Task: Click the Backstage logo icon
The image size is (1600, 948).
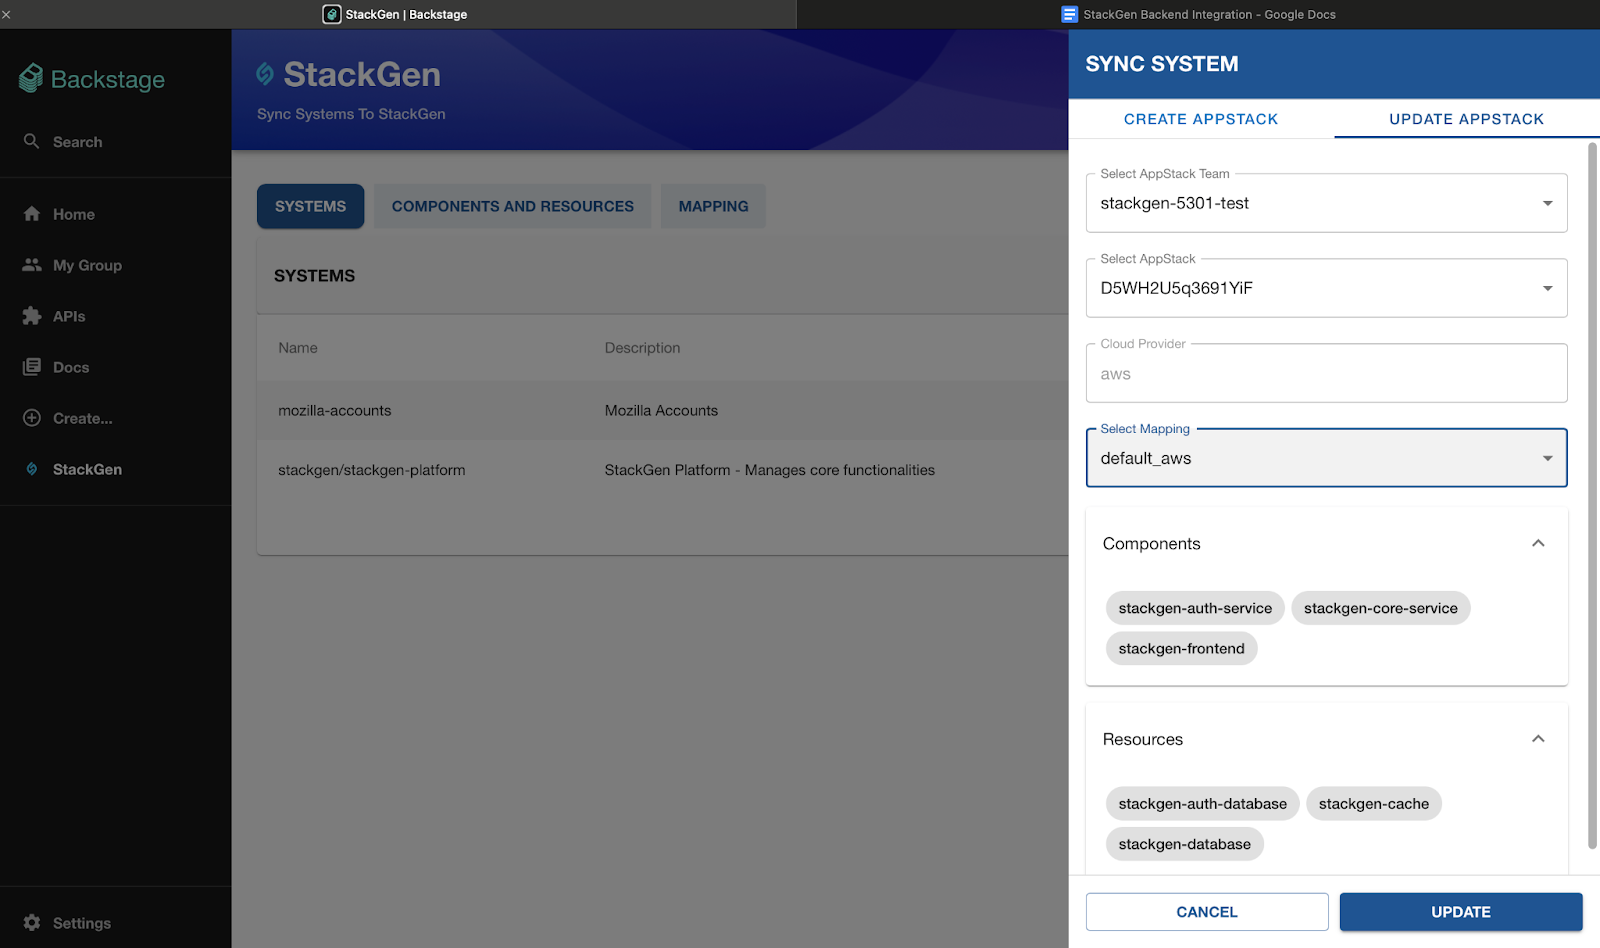Action: (x=31, y=78)
